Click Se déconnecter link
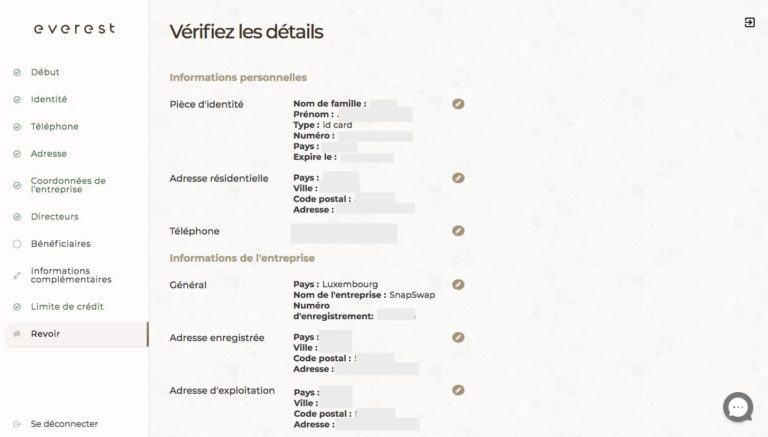768x437 pixels. [x=64, y=423]
